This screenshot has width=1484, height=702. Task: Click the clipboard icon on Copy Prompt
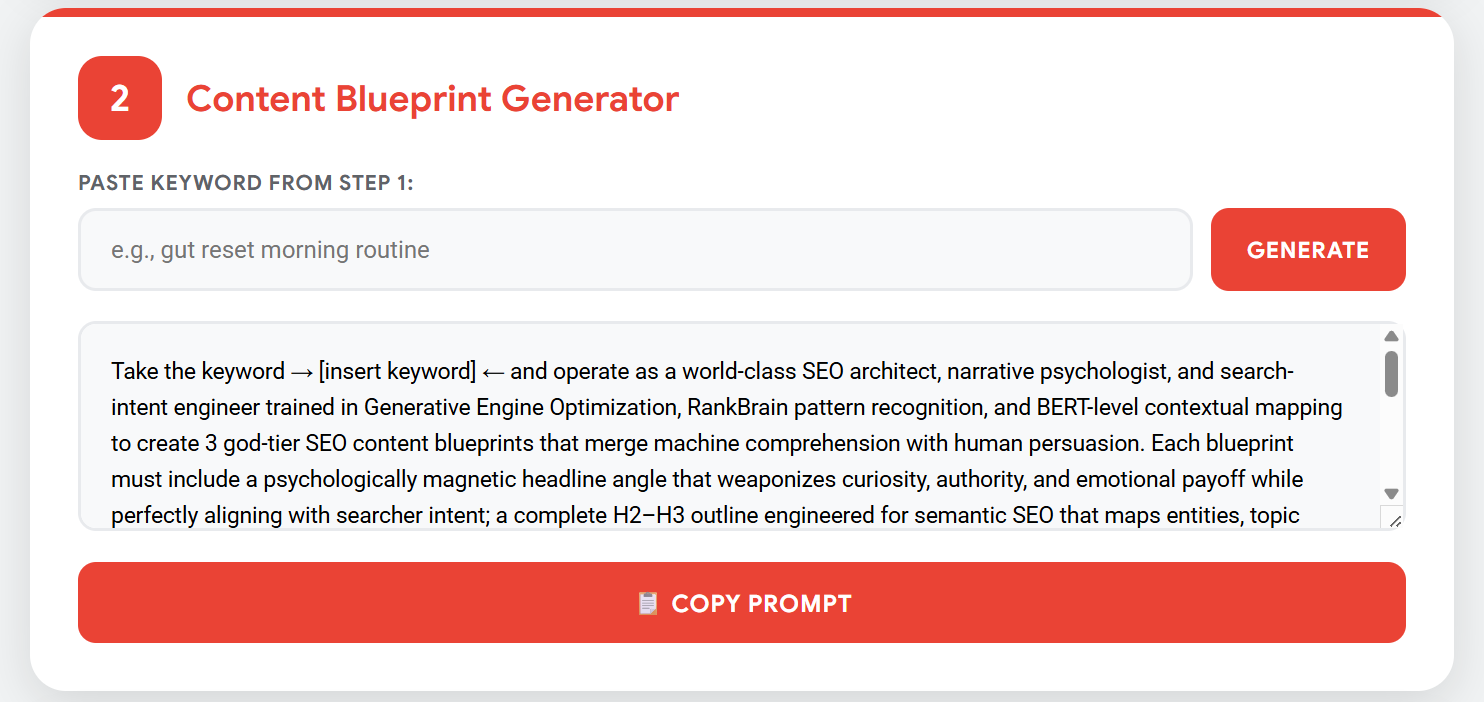[x=648, y=603]
